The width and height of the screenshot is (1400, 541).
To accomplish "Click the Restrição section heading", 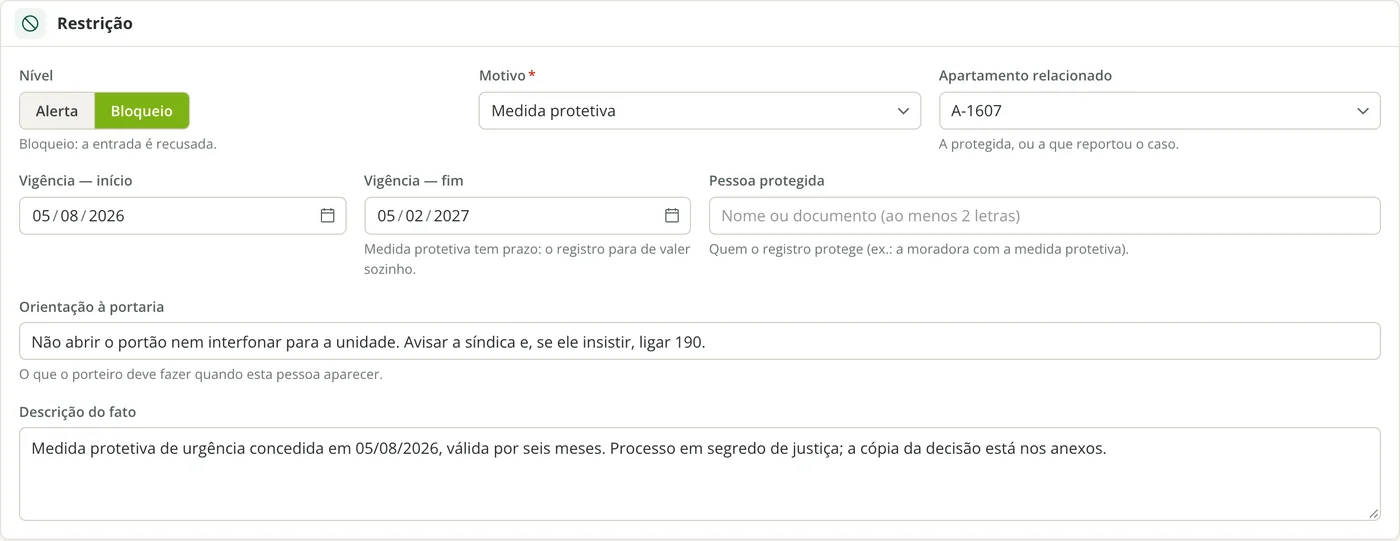I will click(x=95, y=23).
